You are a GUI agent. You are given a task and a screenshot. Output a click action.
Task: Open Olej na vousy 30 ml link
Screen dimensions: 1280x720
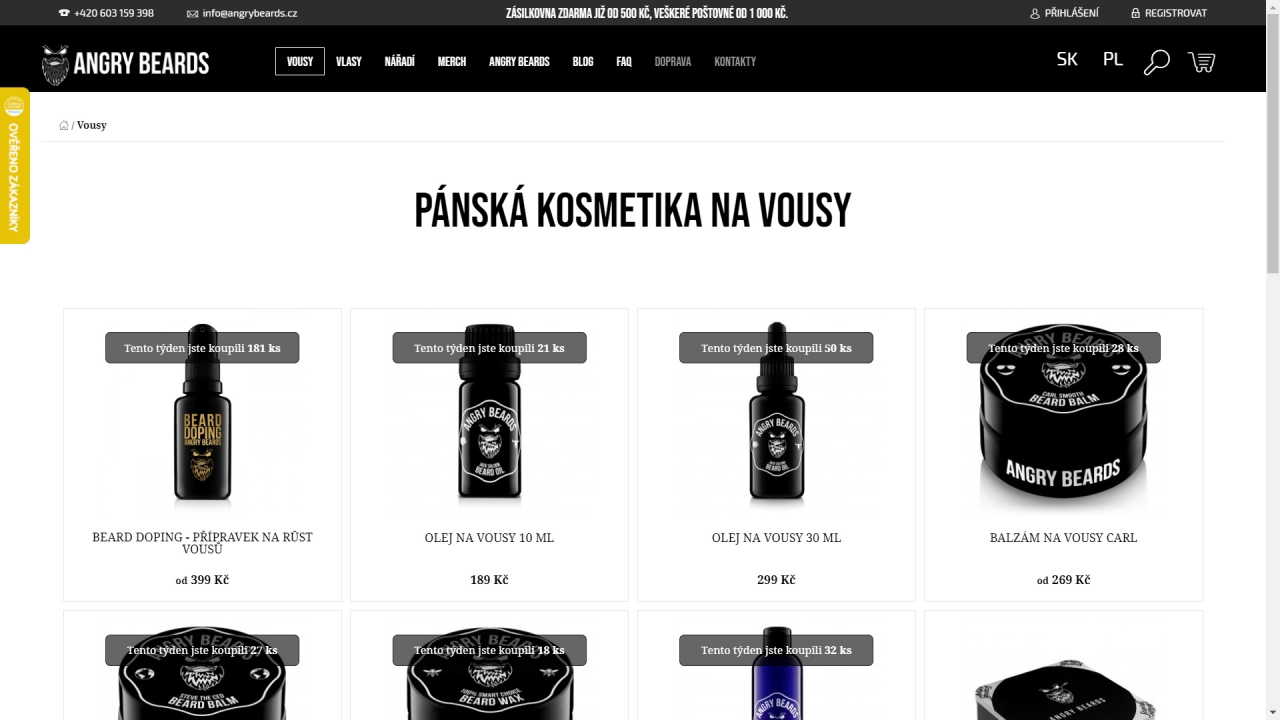click(x=776, y=538)
